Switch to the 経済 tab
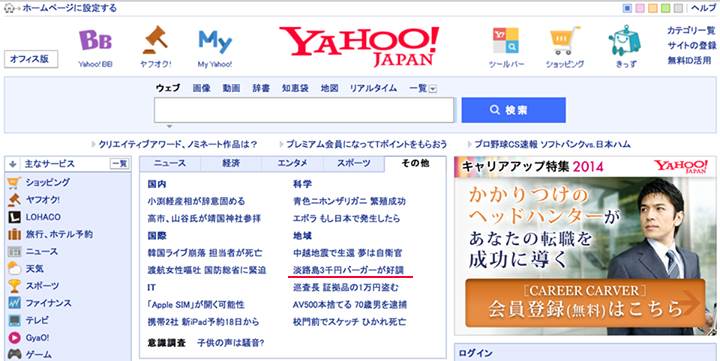Viewport: 720px width, 361px height. pyautogui.click(x=231, y=164)
